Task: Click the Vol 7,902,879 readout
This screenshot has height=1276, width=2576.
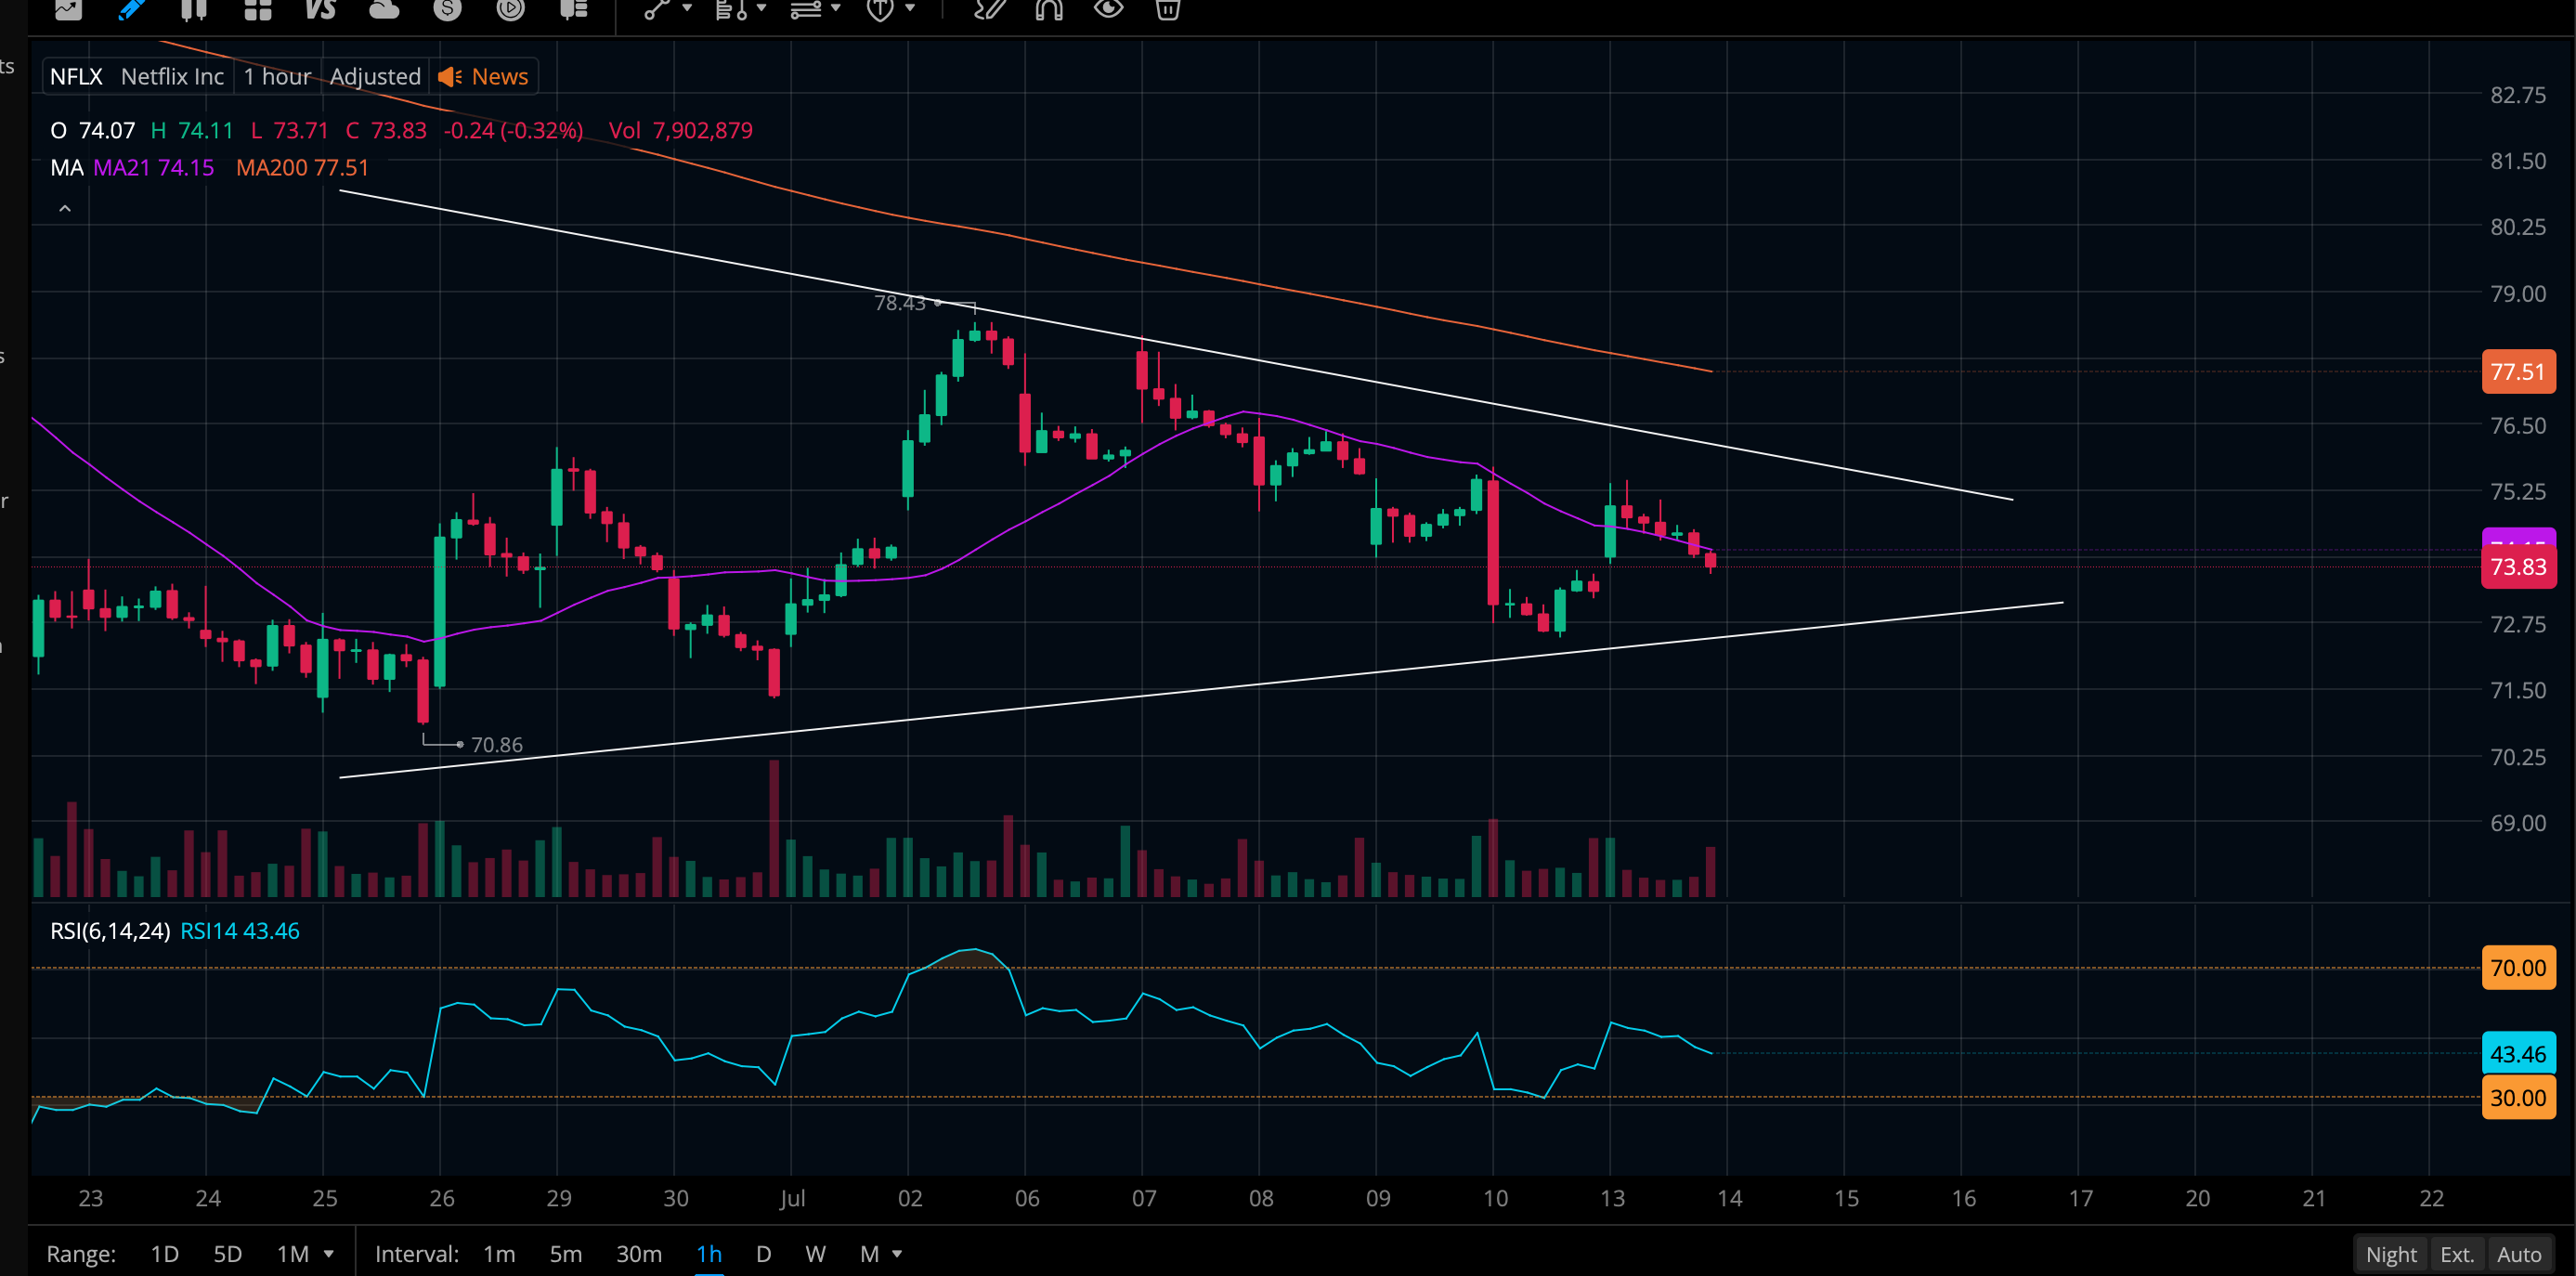Action: (681, 131)
